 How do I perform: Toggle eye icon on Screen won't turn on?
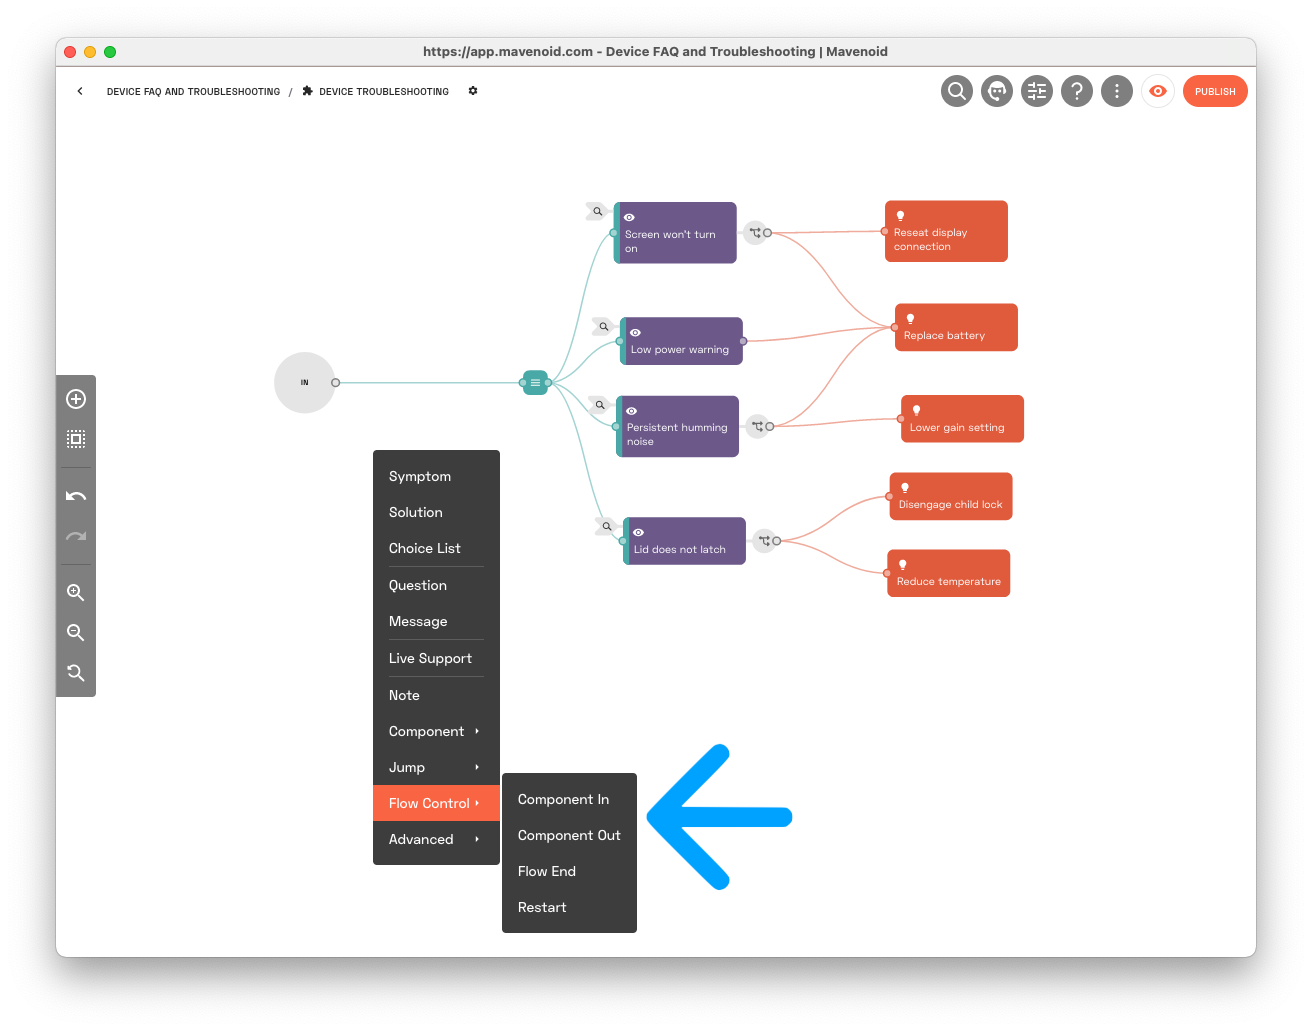(630, 217)
